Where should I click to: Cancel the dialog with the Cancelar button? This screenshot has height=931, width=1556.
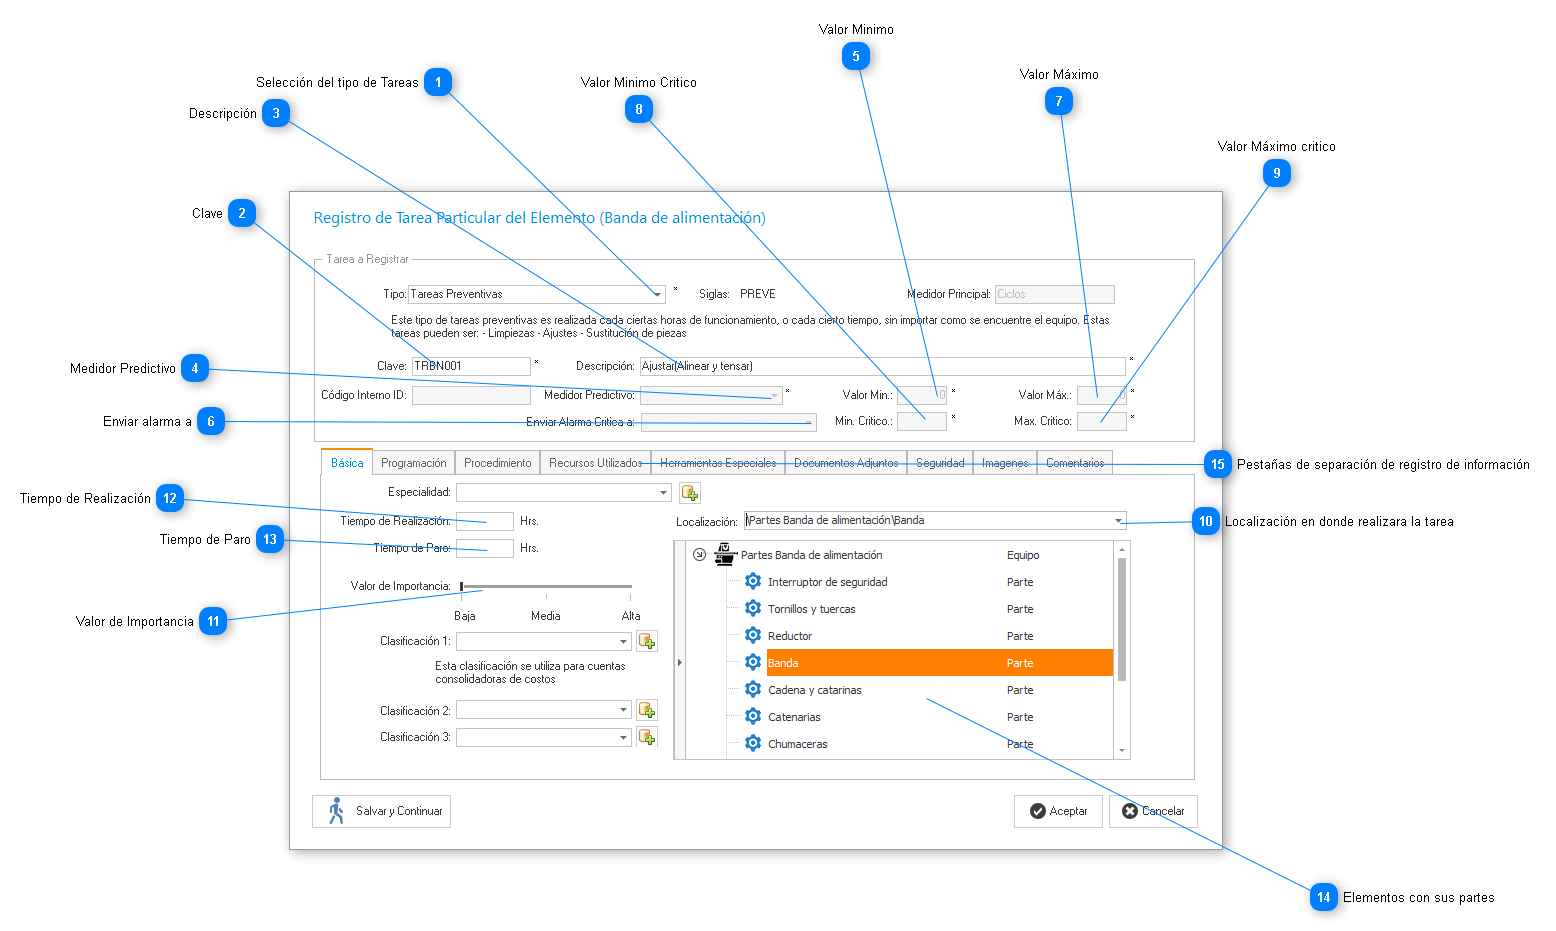[1153, 811]
